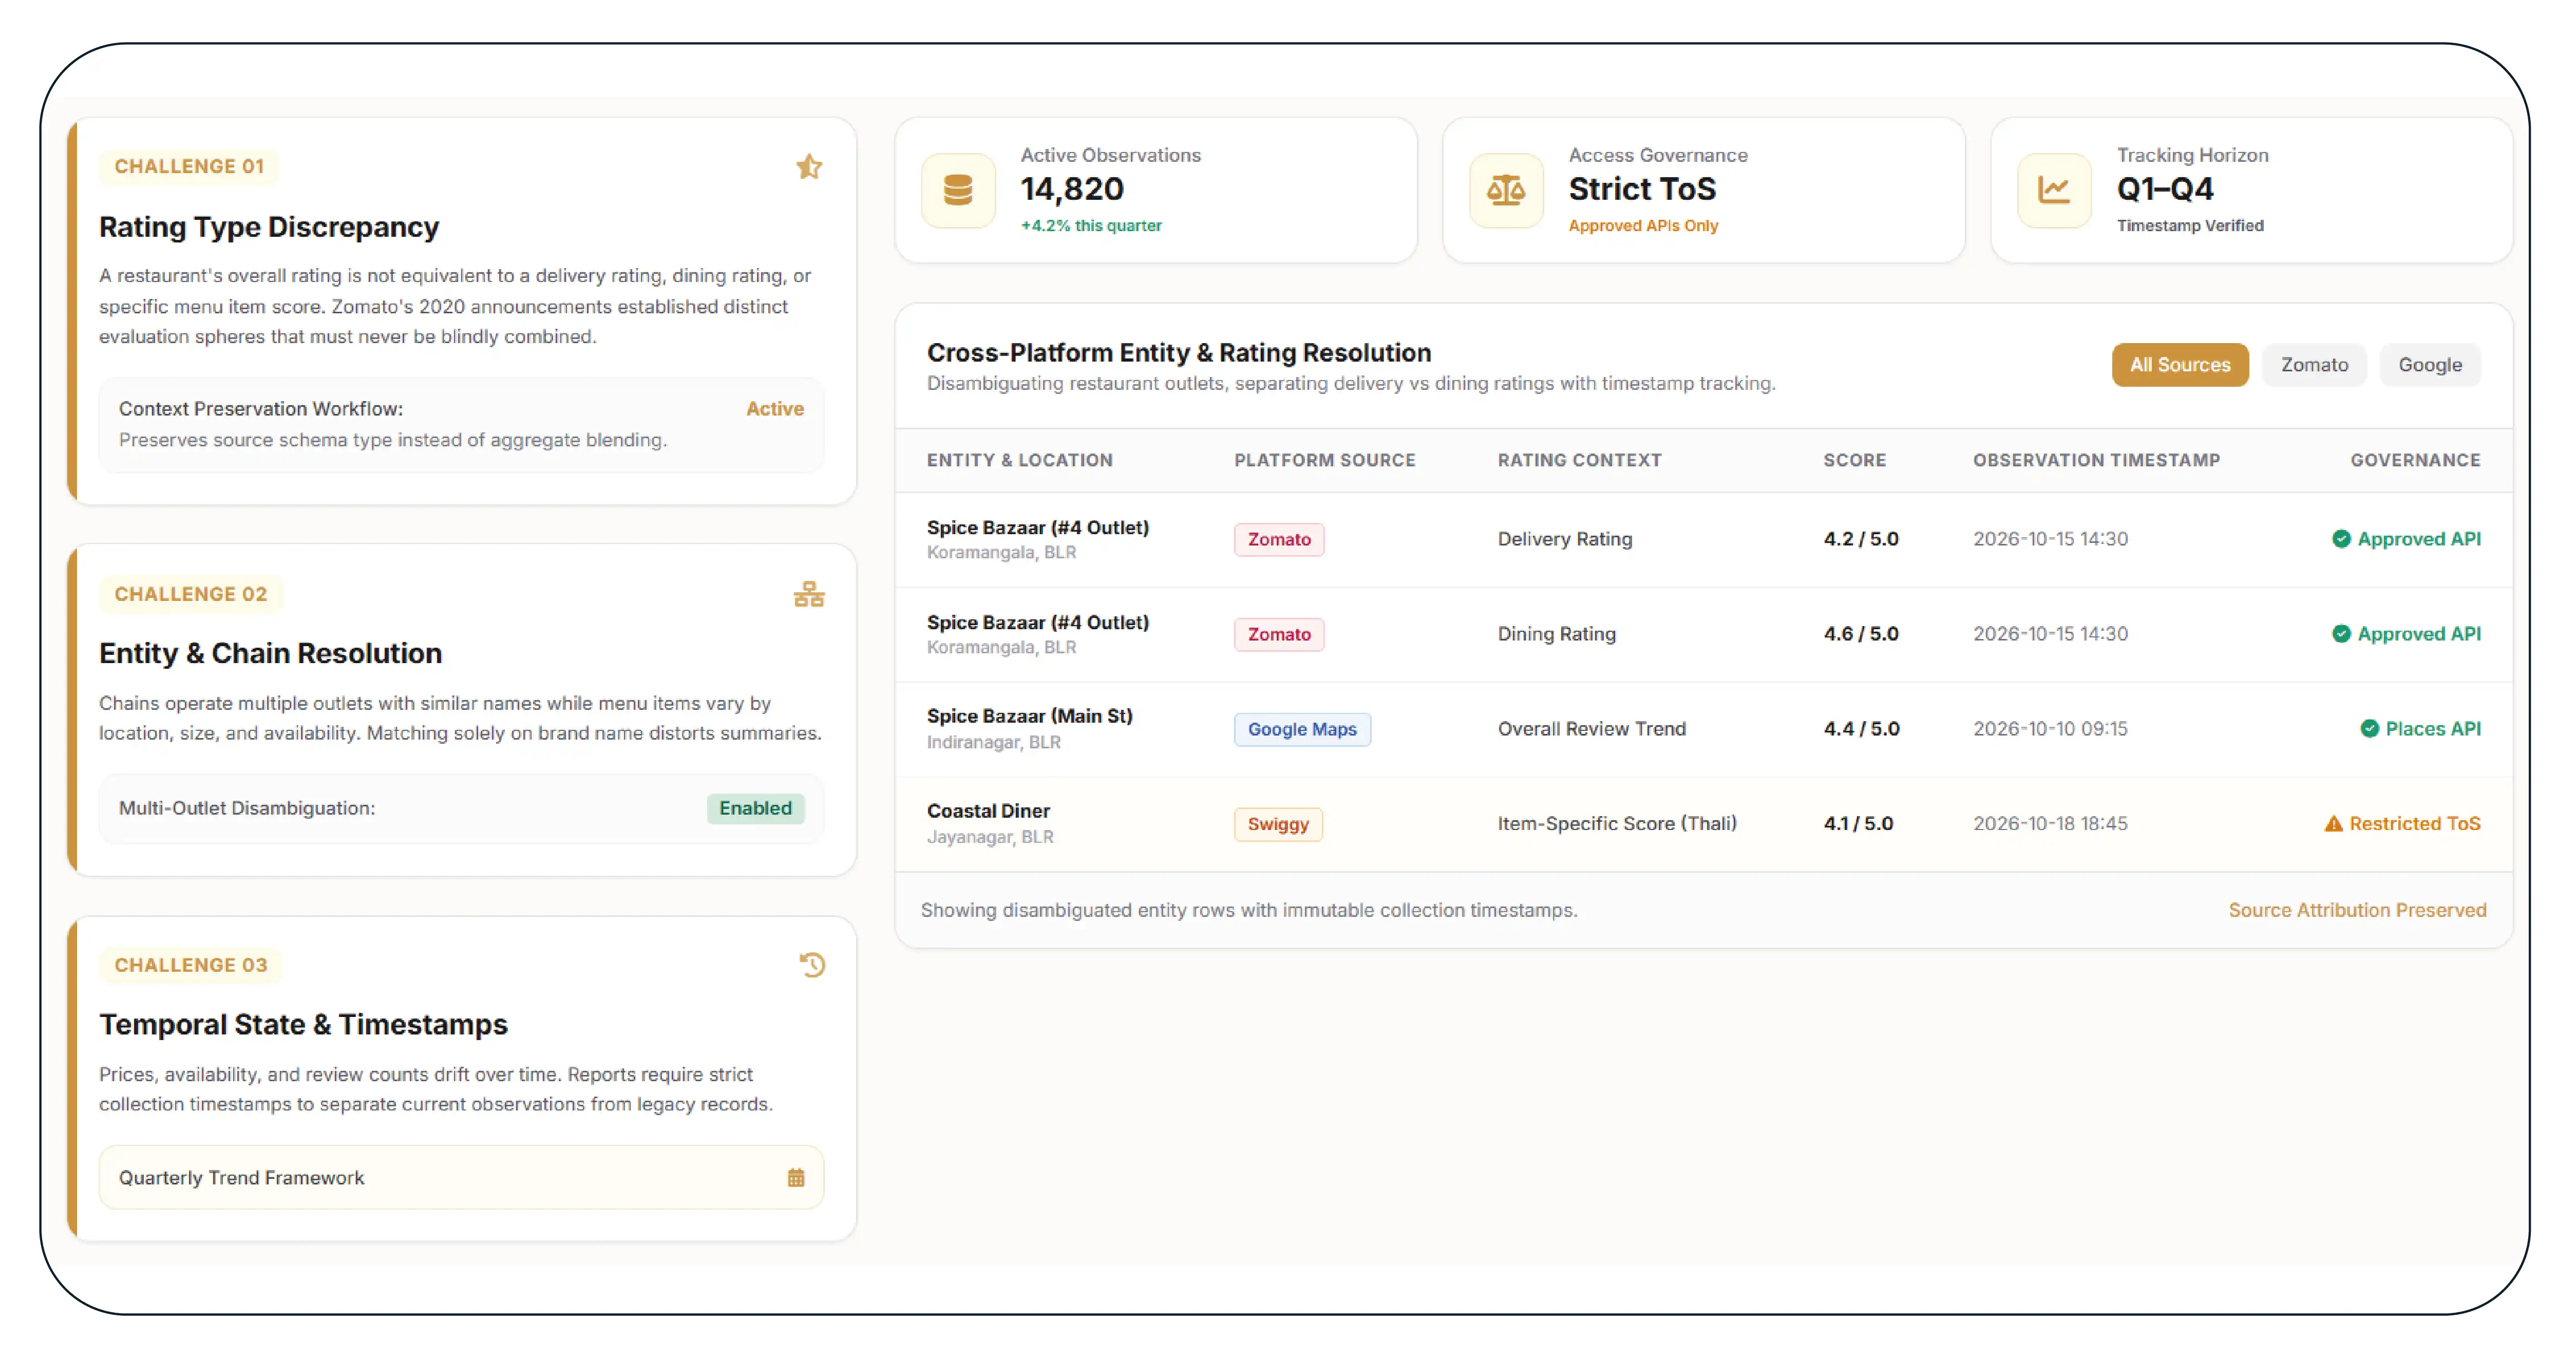Open the Quarterly Trend Framework field

coord(461,1177)
